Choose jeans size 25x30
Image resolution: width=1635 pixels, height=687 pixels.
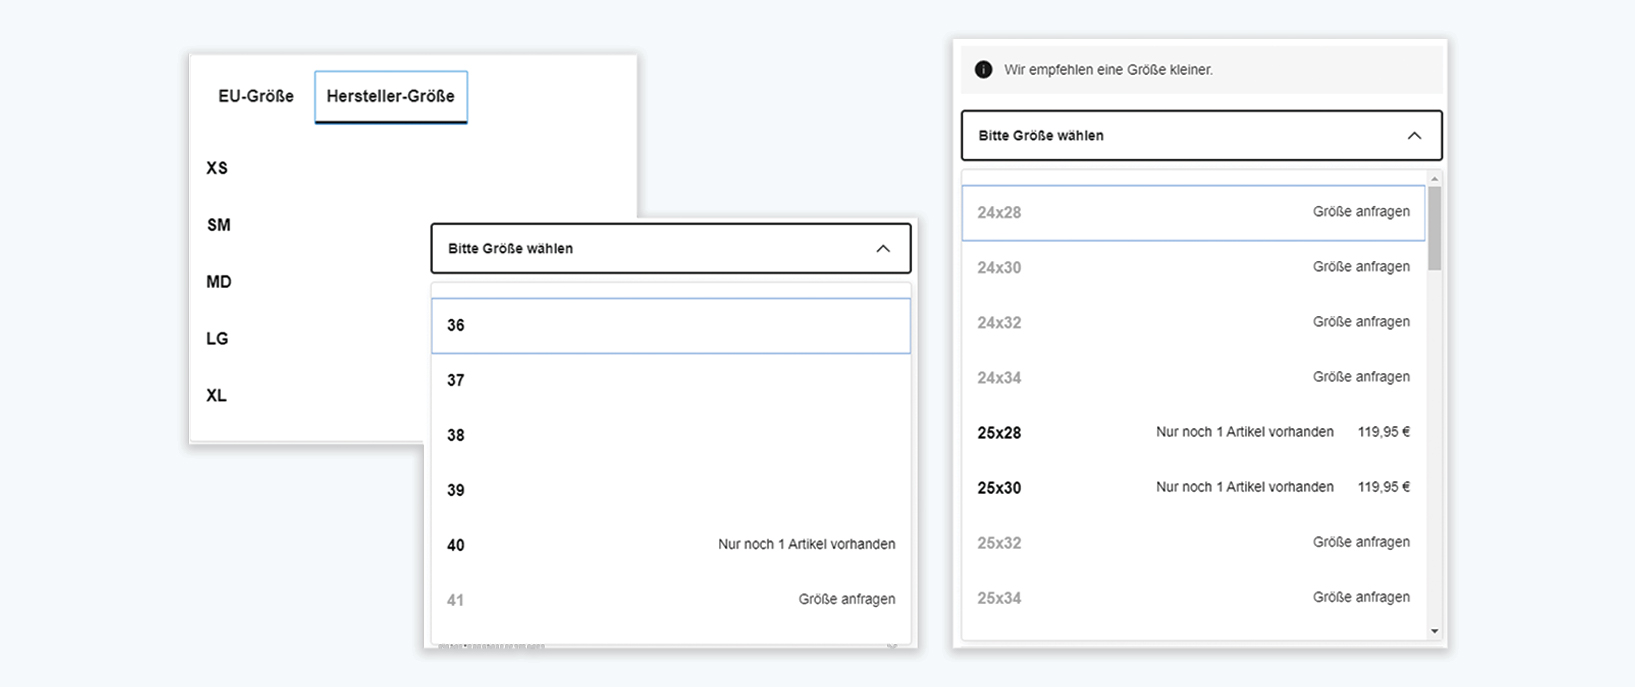(x=1192, y=488)
